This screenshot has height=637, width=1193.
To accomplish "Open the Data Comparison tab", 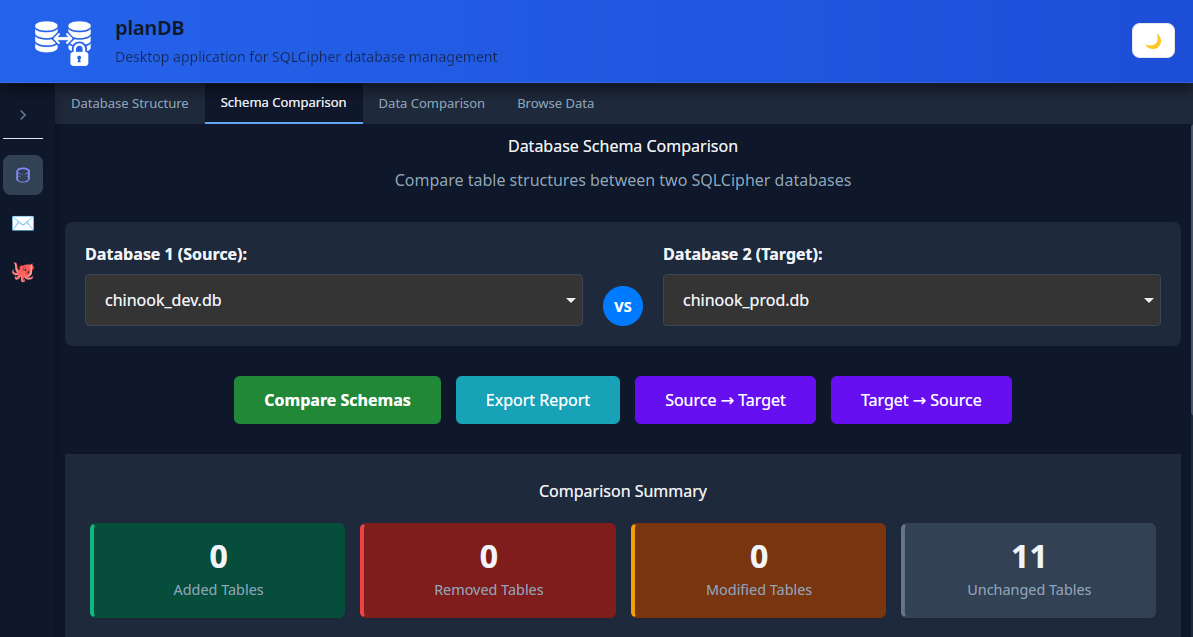I will [431, 103].
